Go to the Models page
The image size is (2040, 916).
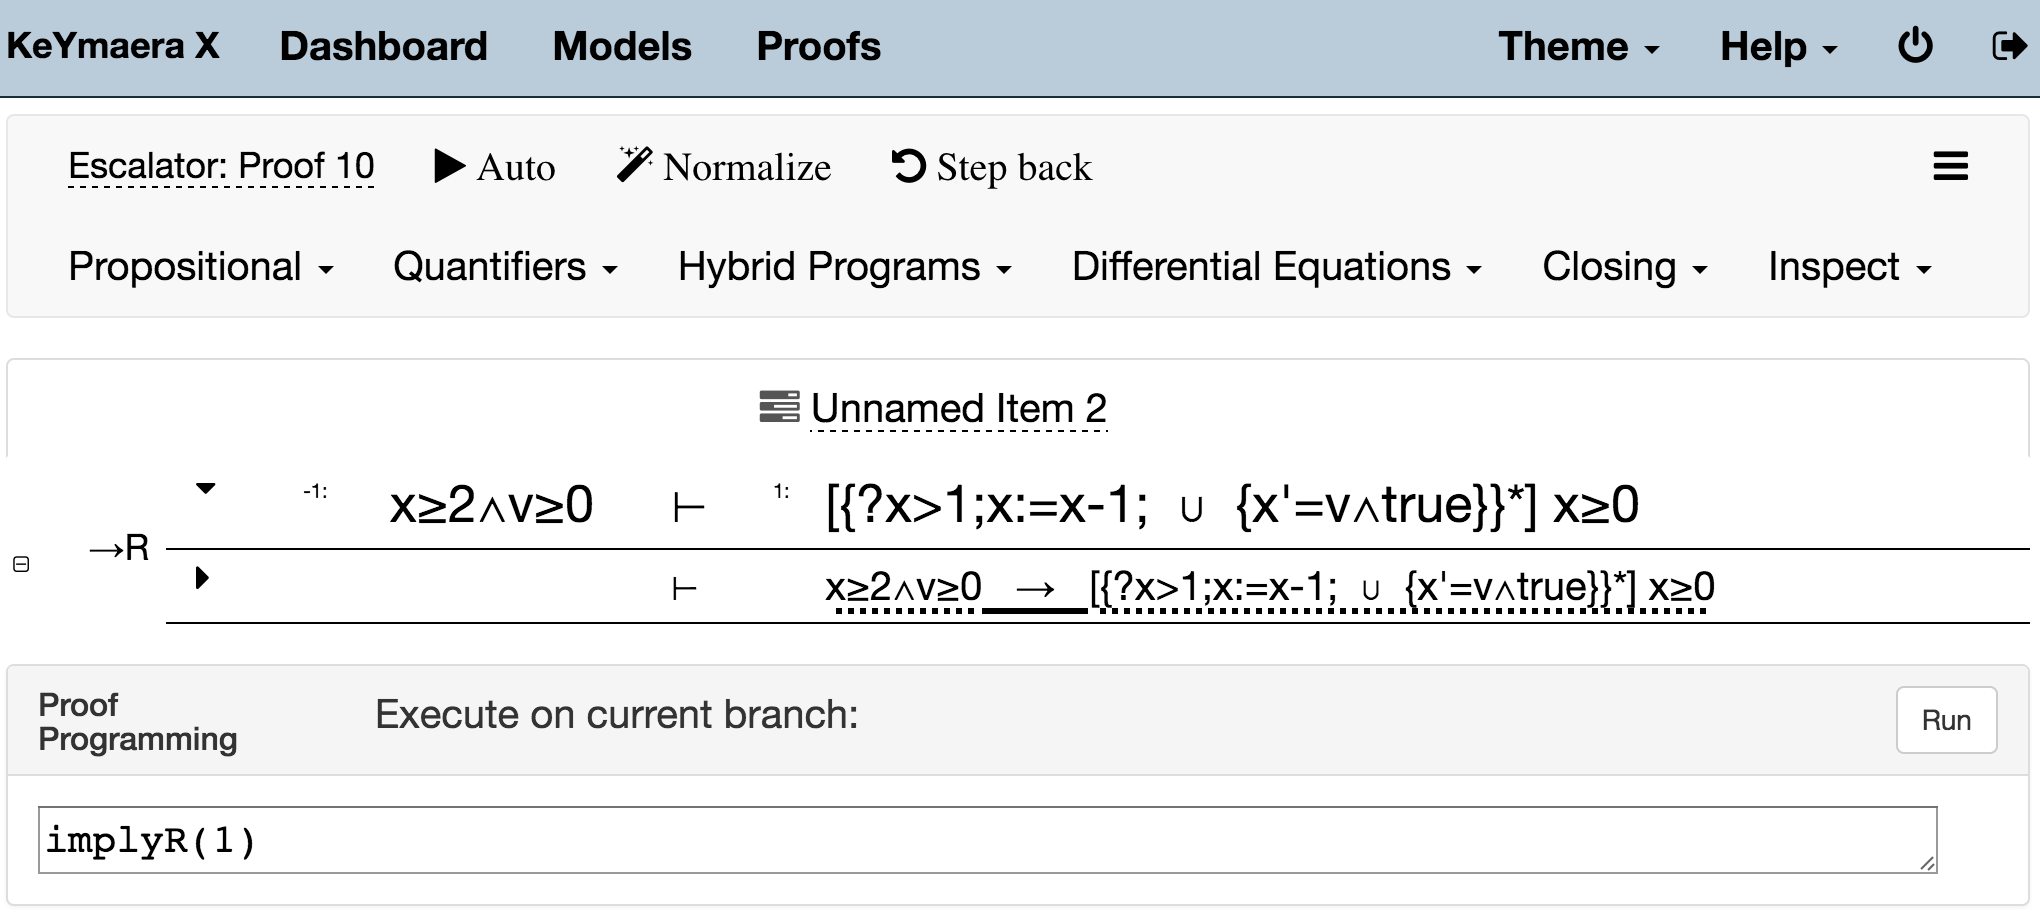[x=621, y=47]
